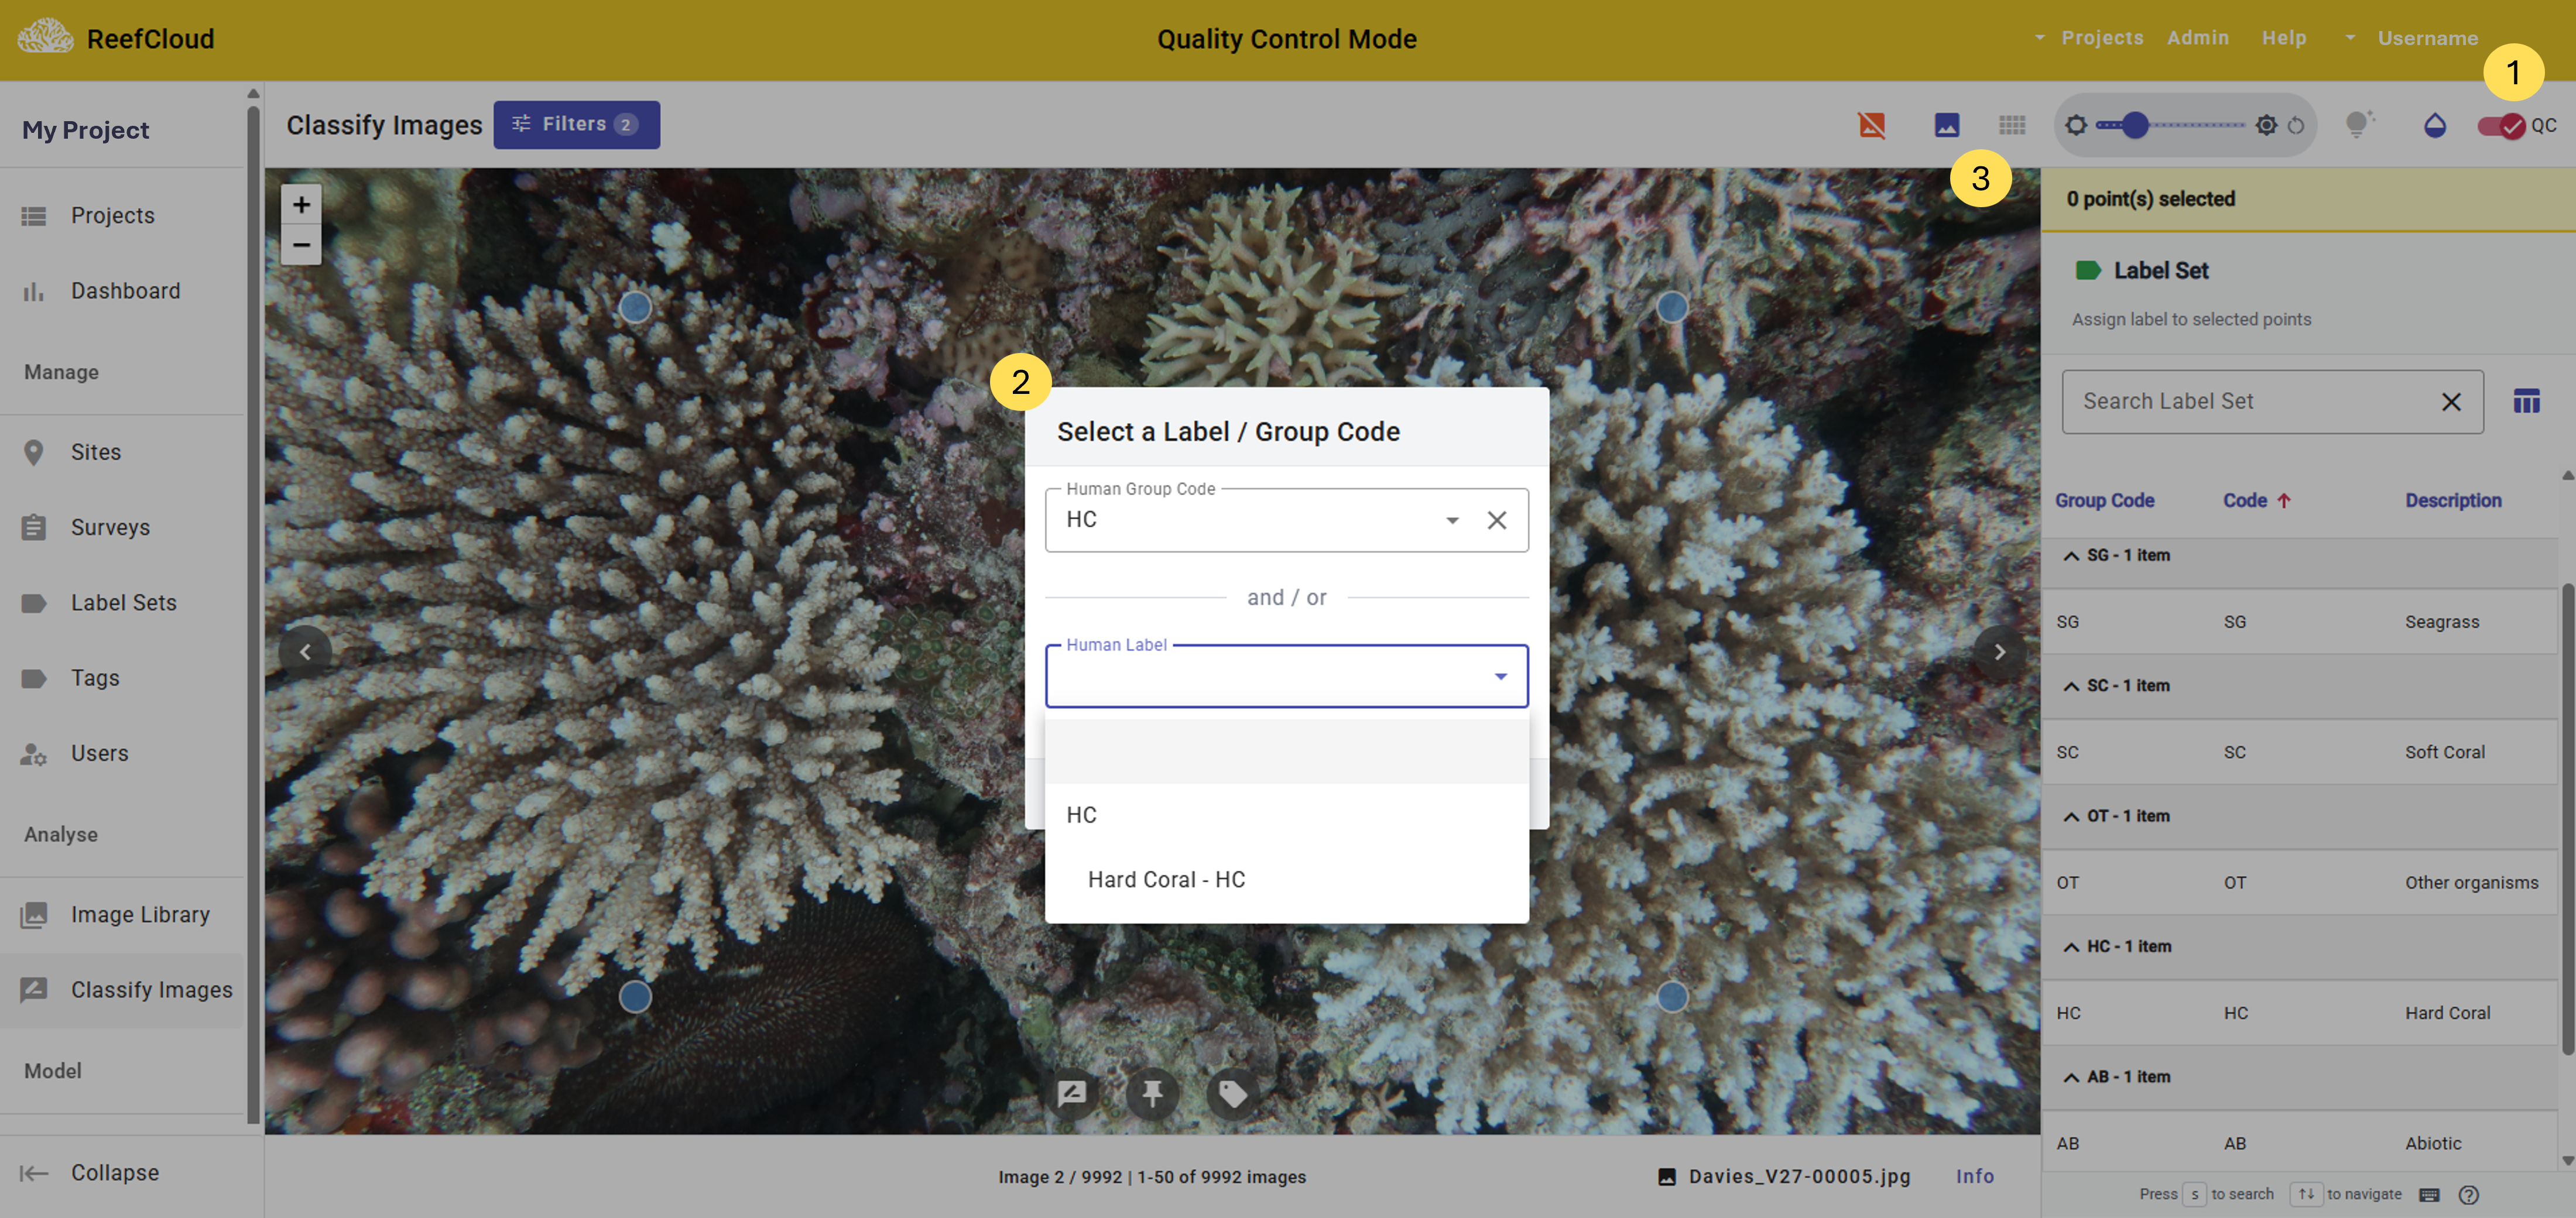This screenshot has width=2576, height=1218.
Task: Click the lightbulb icon in toolbar
Action: [x=2358, y=125]
